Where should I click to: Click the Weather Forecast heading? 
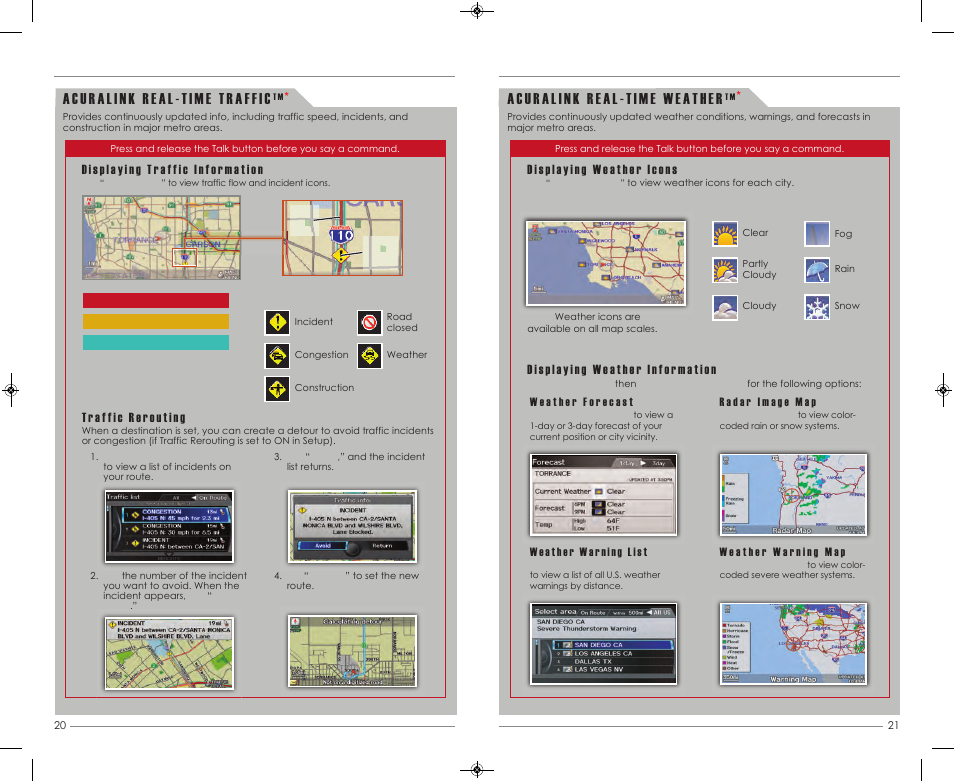(x=582, y=402)
